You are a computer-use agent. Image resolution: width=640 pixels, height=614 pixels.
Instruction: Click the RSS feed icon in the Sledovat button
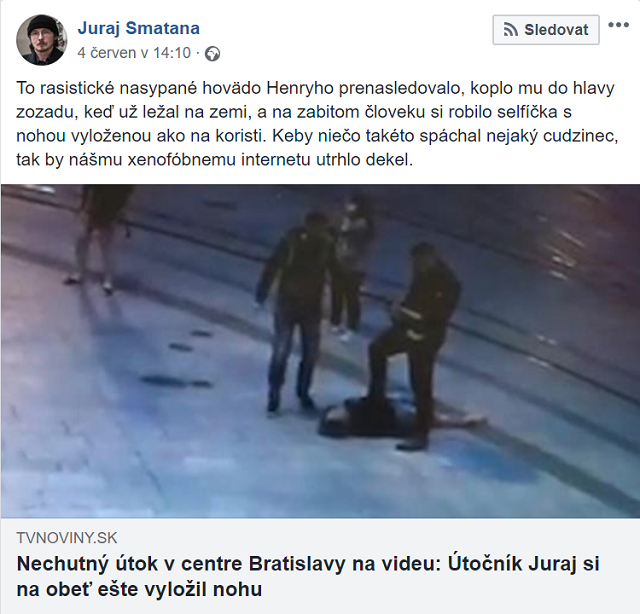click(511, 29)
